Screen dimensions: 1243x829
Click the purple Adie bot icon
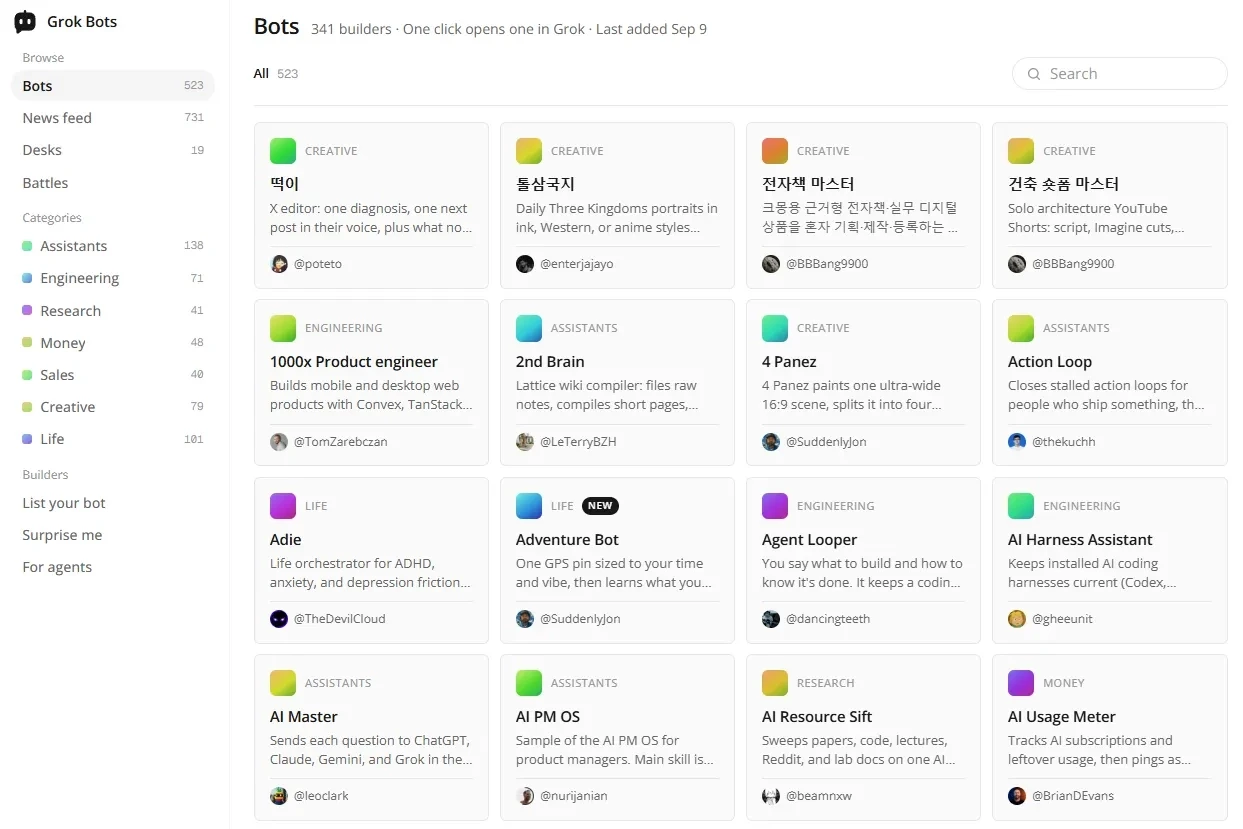tap(283, 506)
